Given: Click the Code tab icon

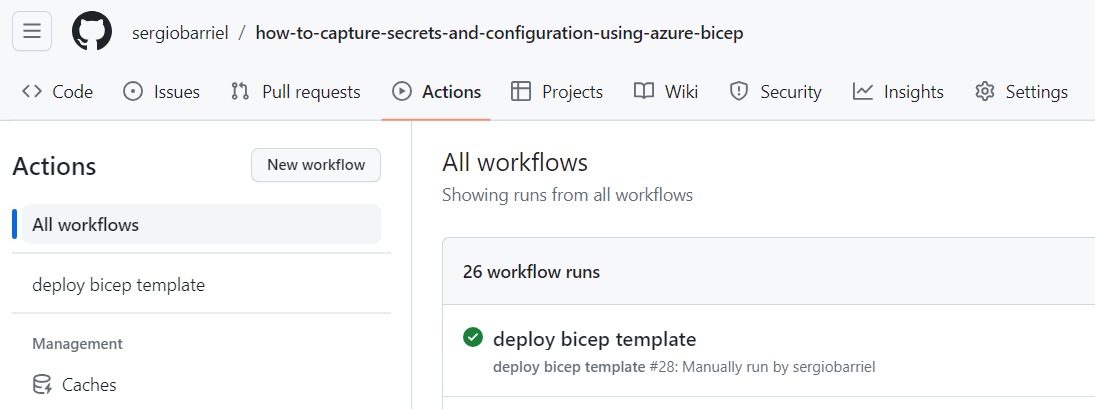Looking at the screenshot, I should click(31, 91).
